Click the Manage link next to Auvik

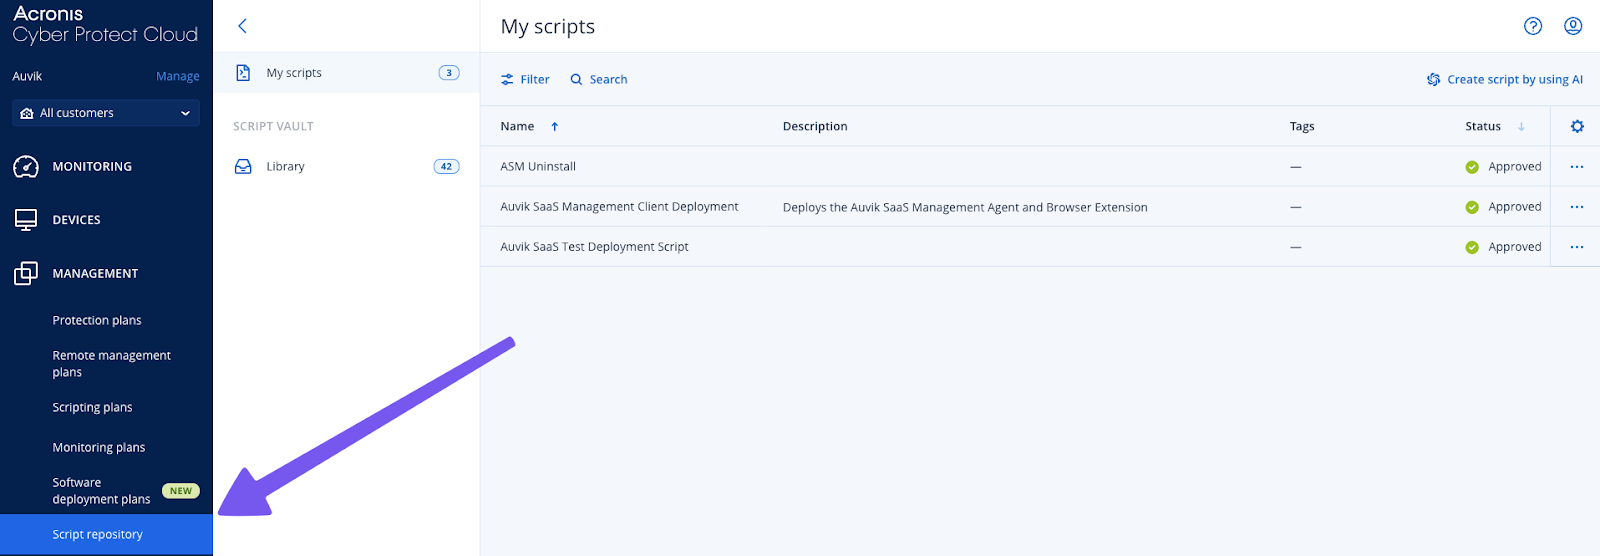(x=178, y=76)
